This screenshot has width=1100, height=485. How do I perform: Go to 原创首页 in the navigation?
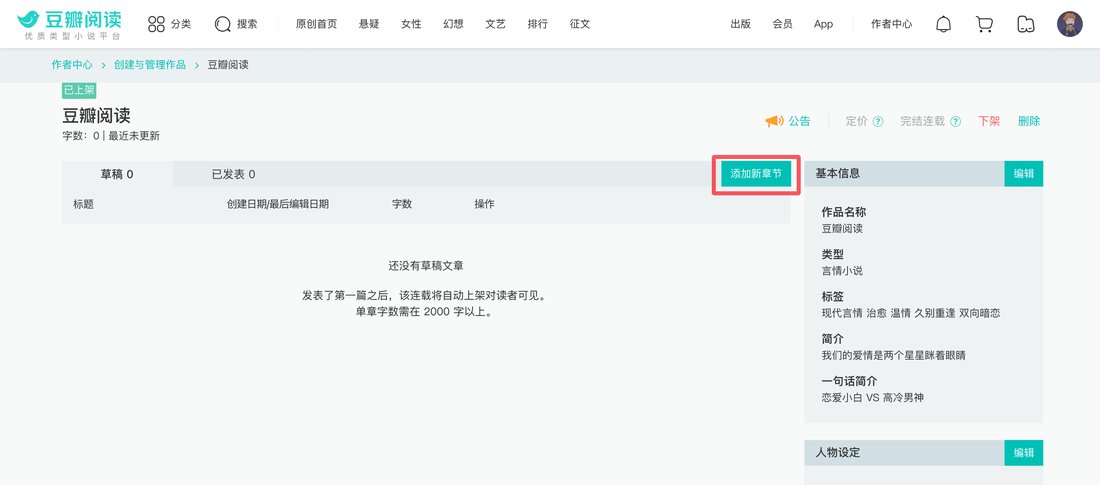tap(316, 24)
